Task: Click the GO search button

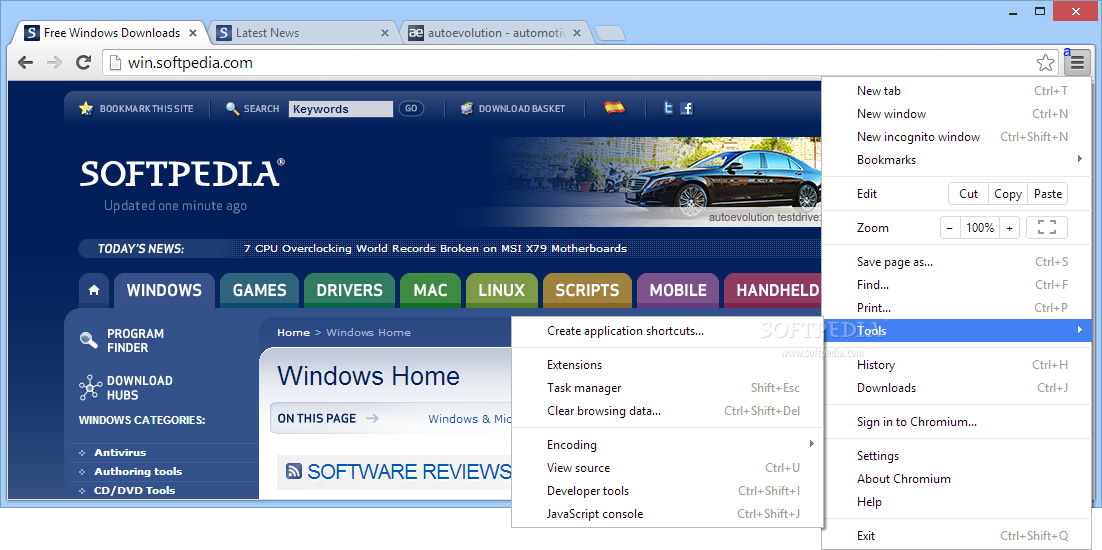Action: pos(411,109)
